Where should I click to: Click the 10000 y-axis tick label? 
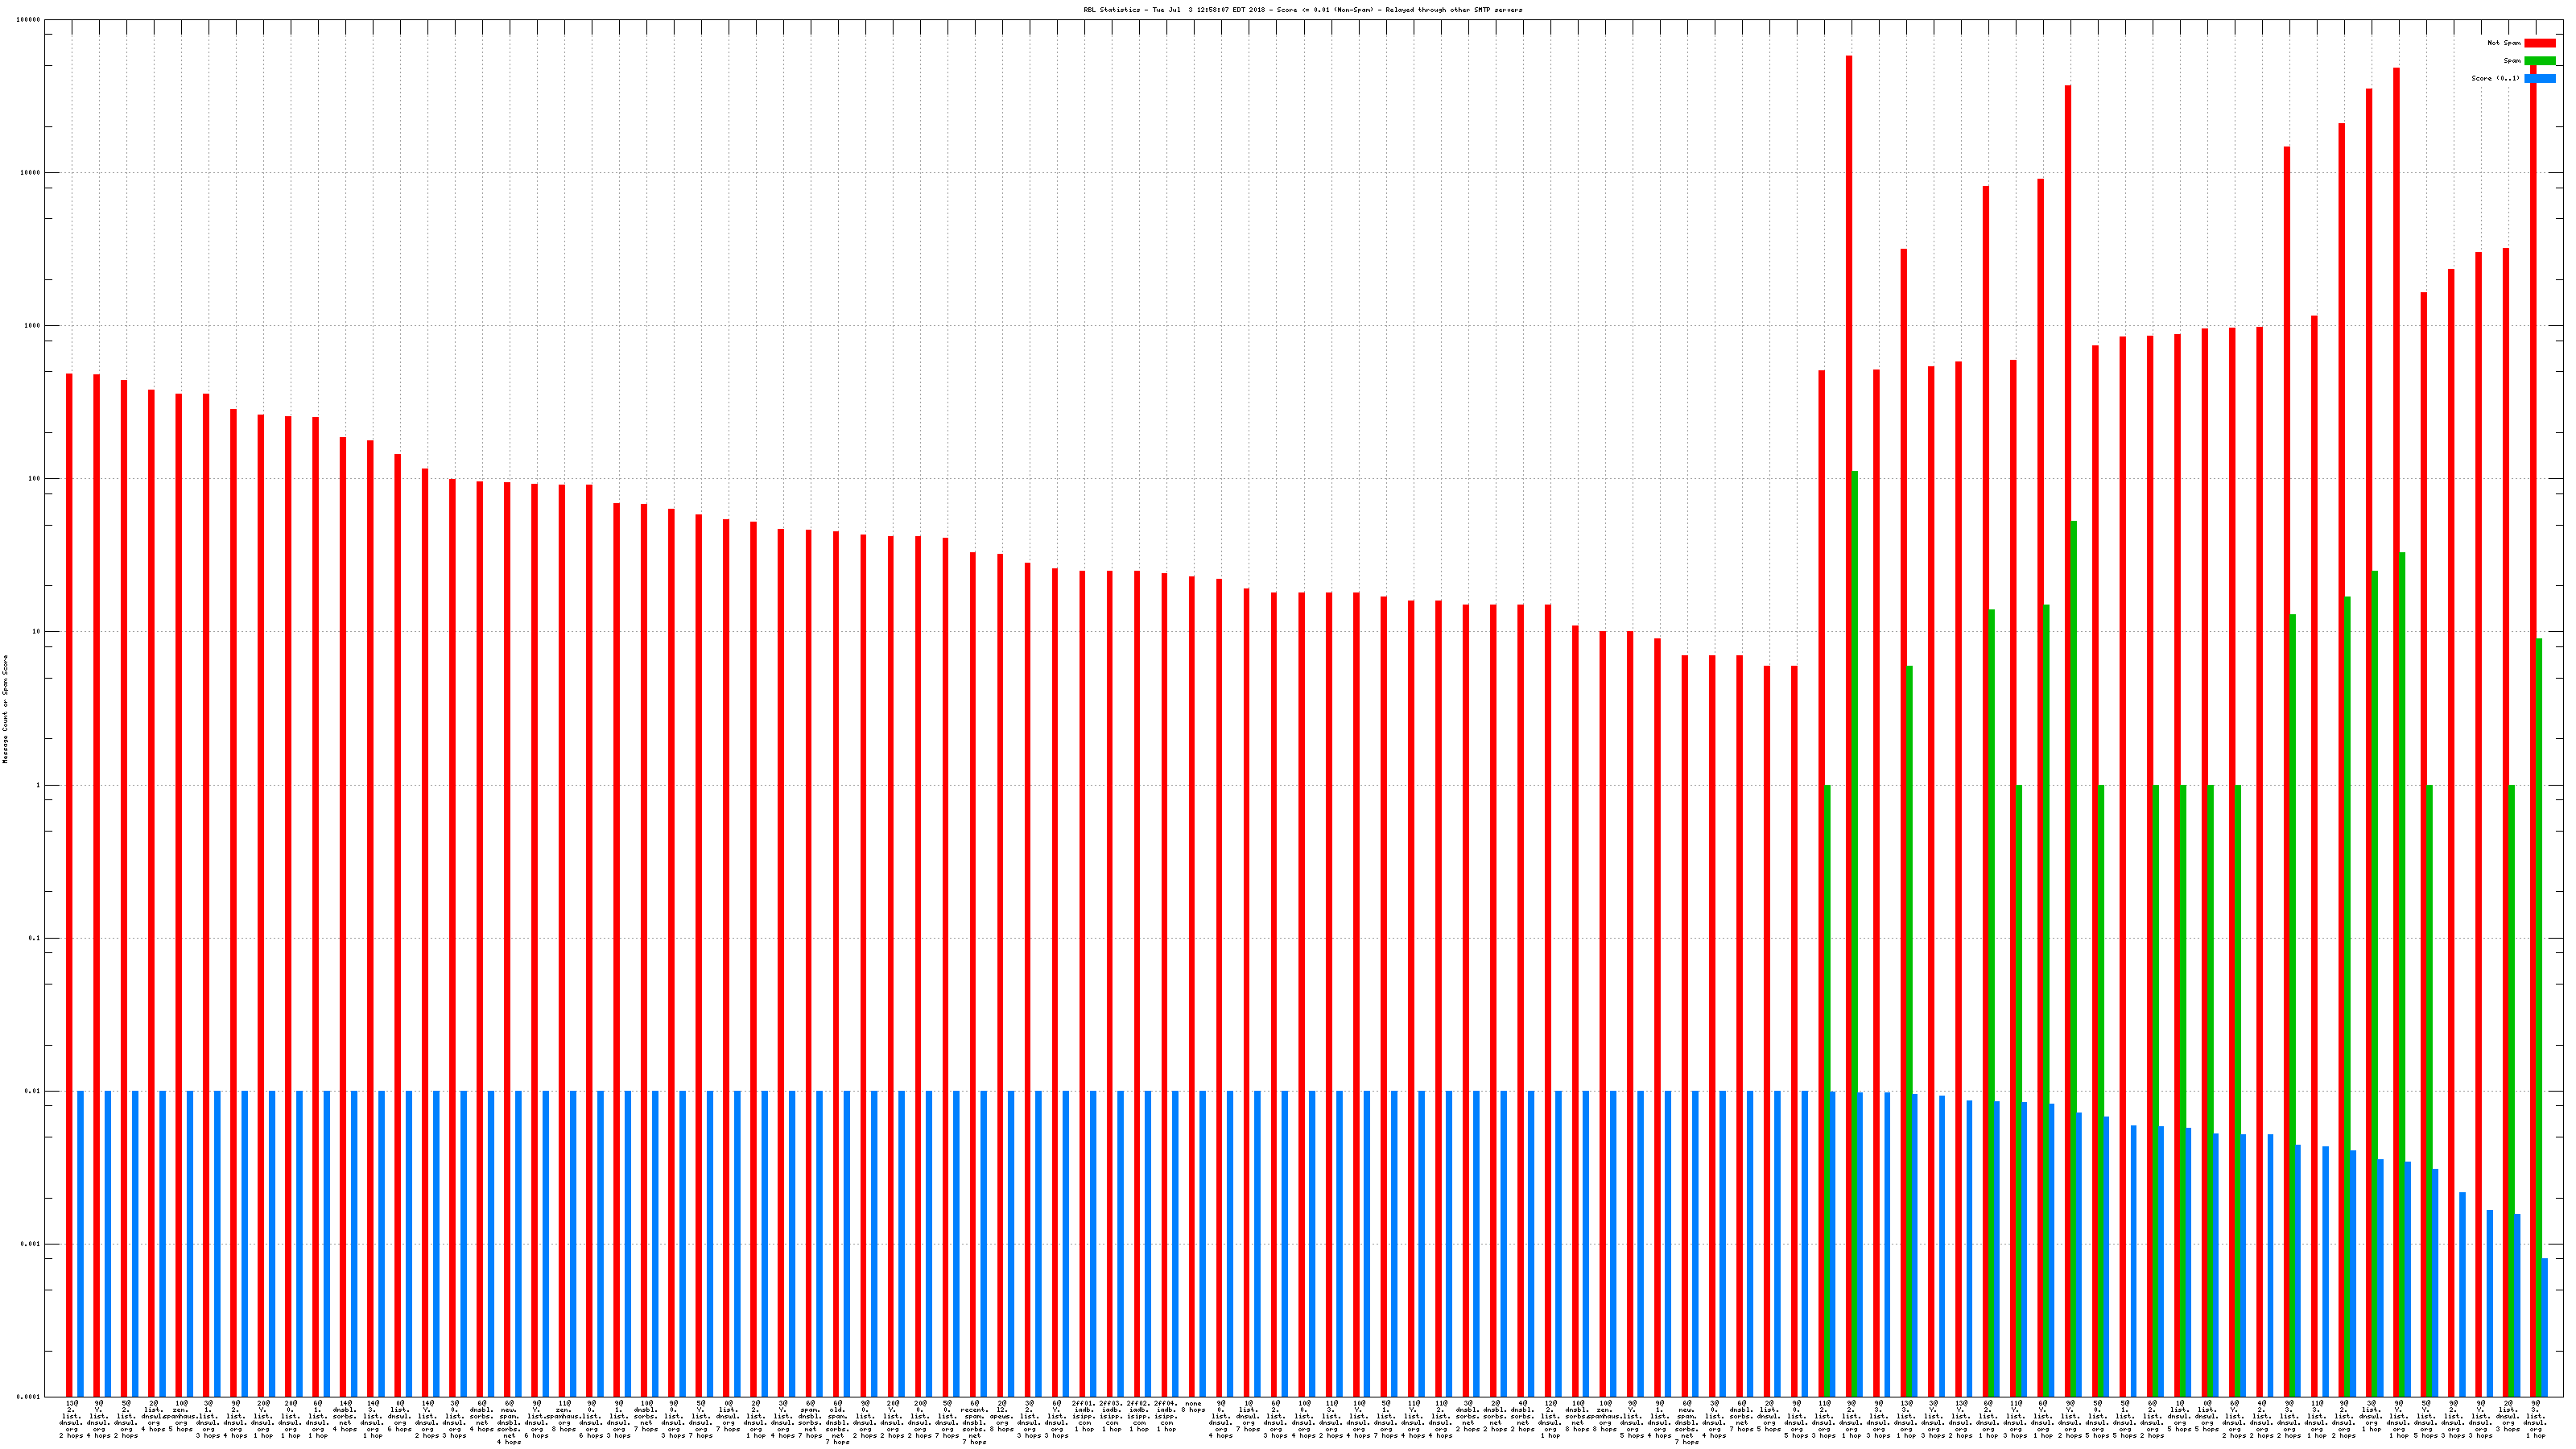pyautogui.click(x=31, y=173)
